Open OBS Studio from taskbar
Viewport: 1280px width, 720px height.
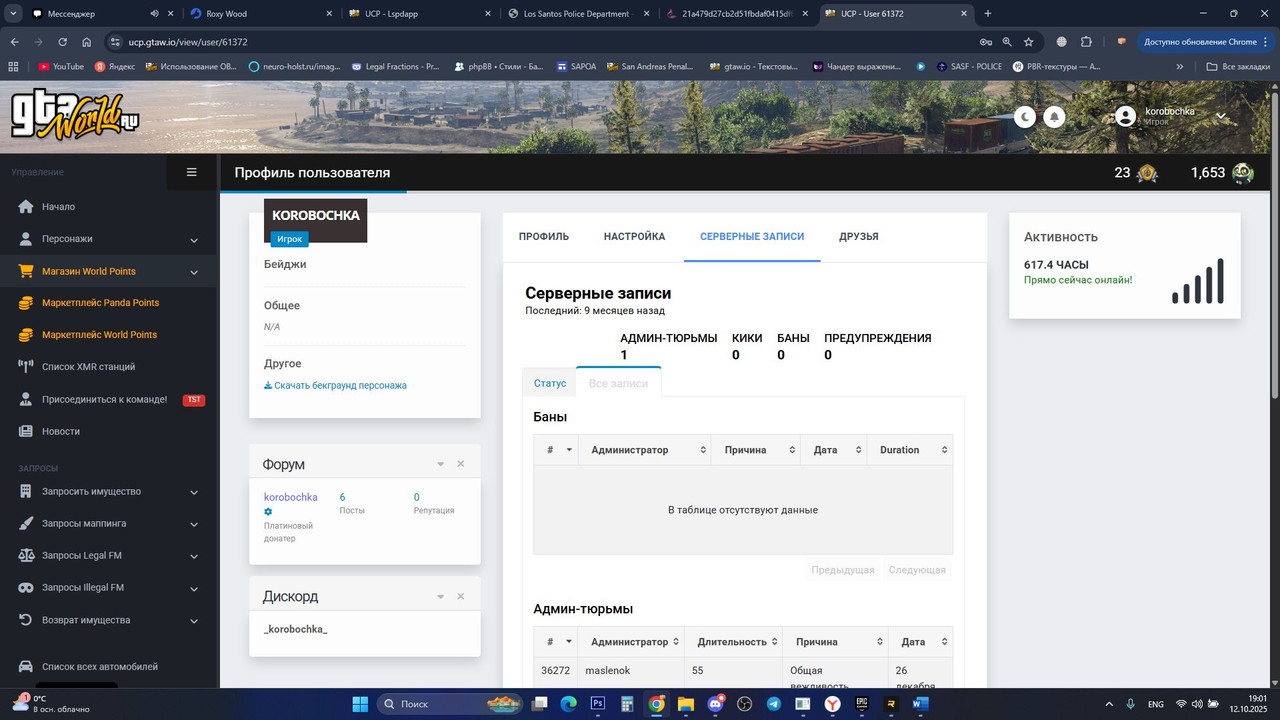(744, 704)
